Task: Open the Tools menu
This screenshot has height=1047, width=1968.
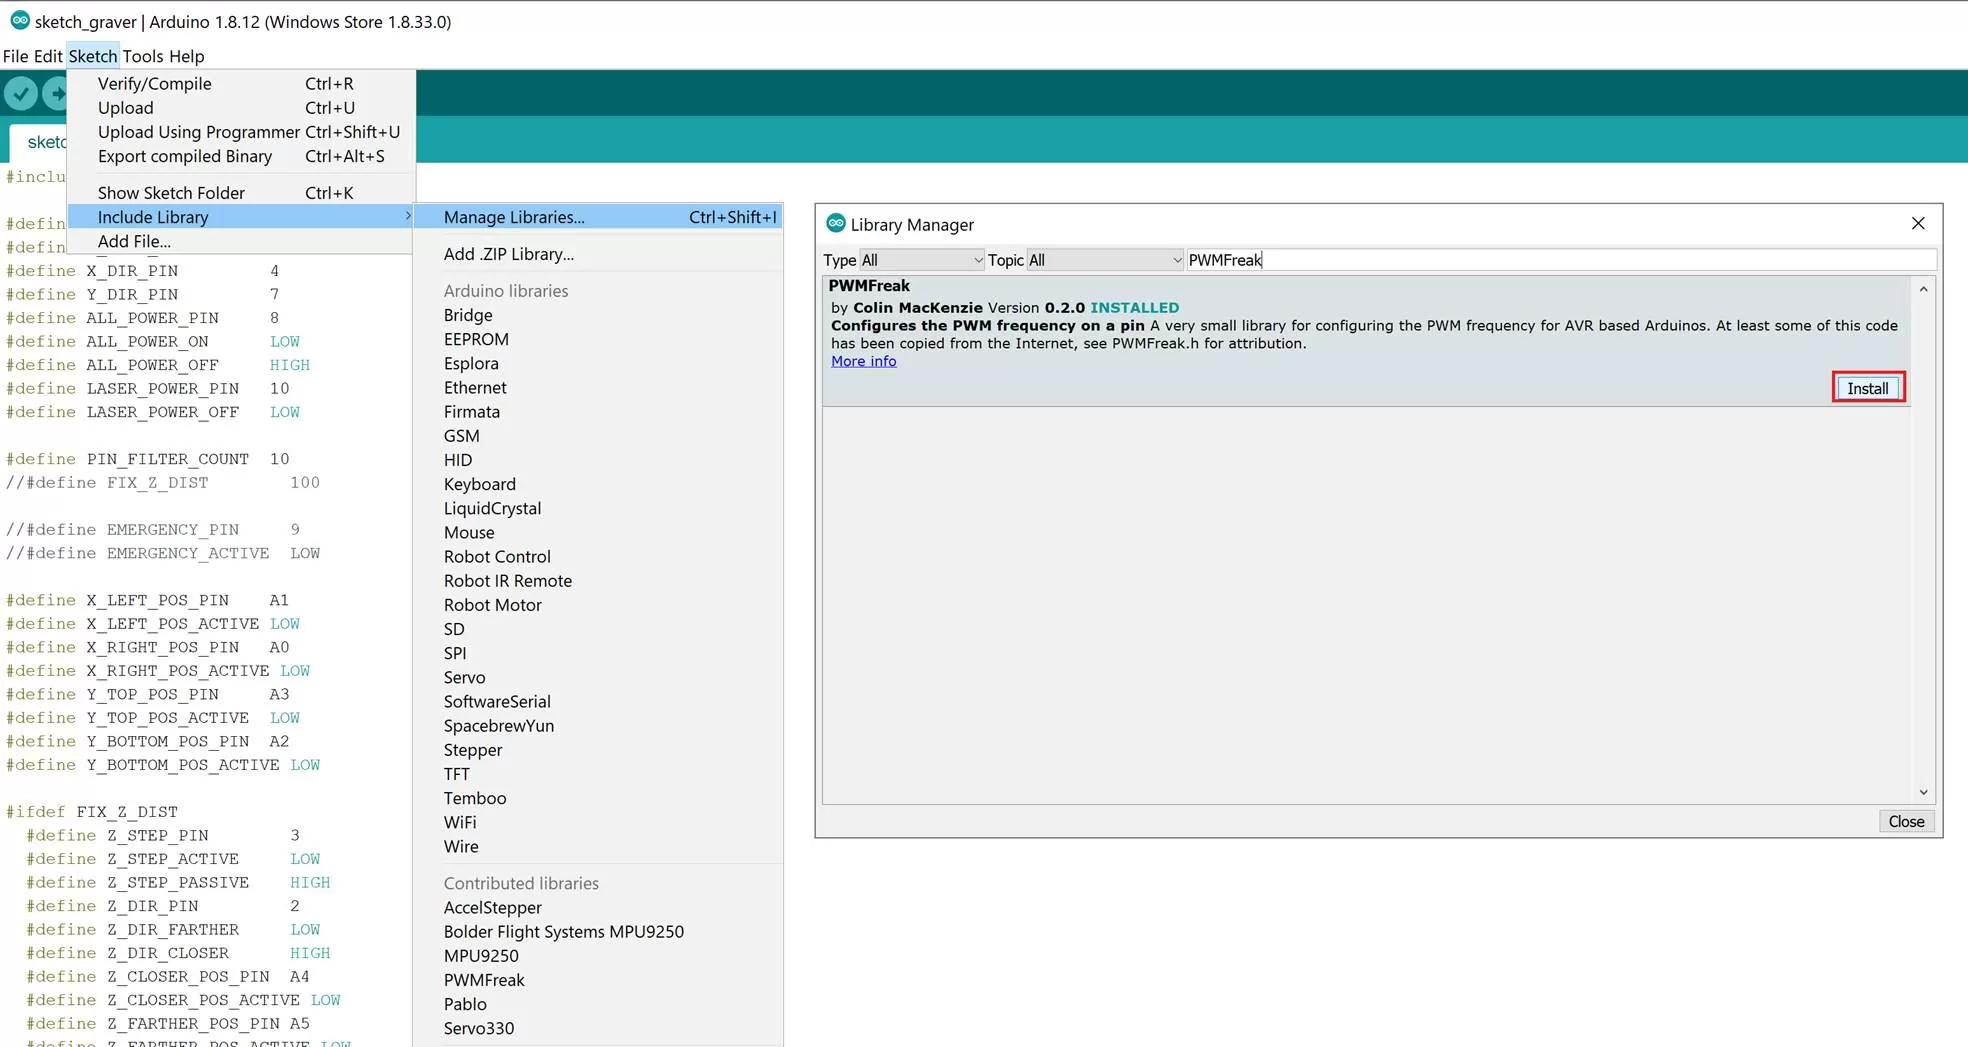Action: tap(143, 56)
